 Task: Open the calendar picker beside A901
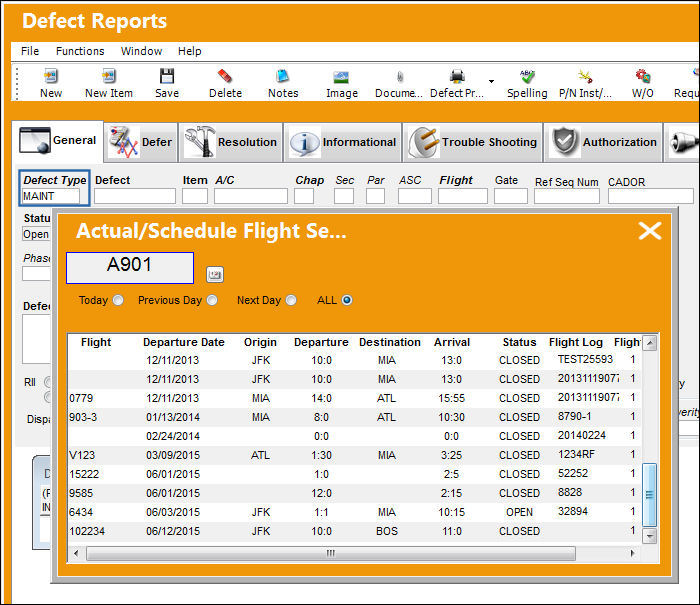[215, 274]
